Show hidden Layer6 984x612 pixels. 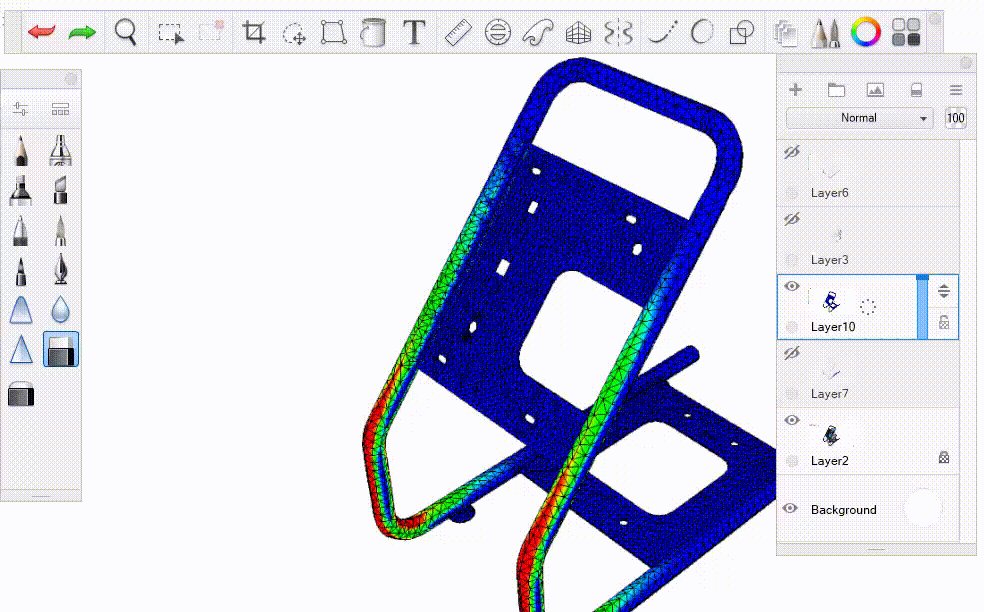click(792, 152)
